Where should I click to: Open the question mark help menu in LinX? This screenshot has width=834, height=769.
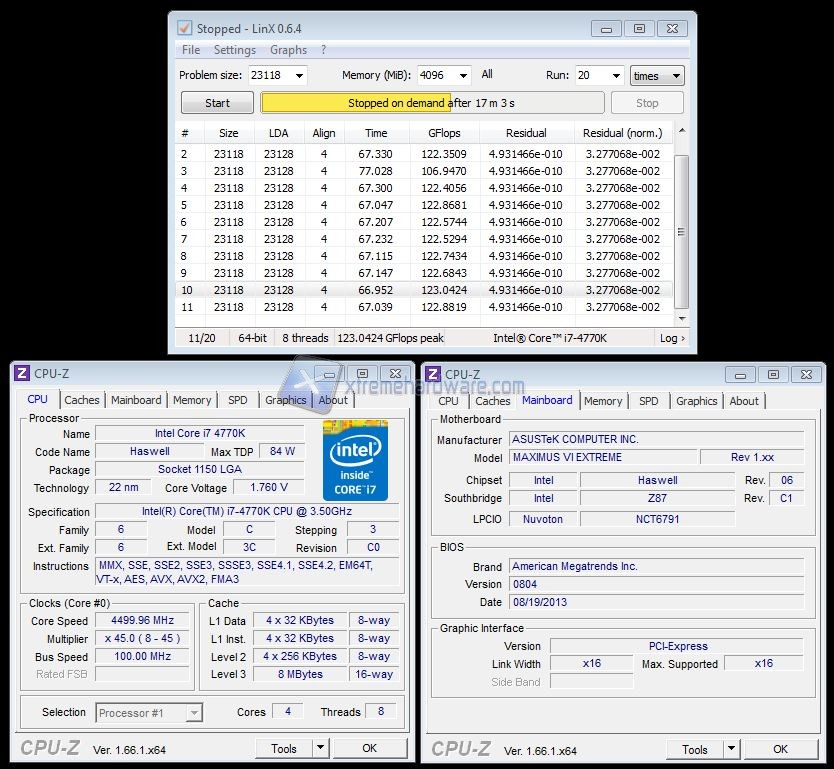pos(323,50)
